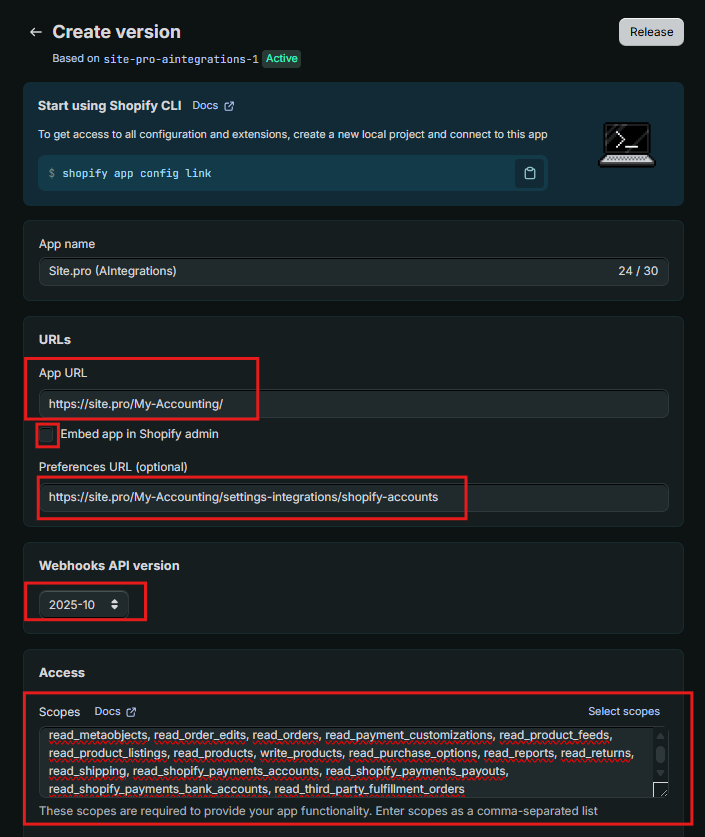Open the Scopes Docs link
Image resolution: width=705 pixels, height=837 pixels.
click(x=107, y=712)
